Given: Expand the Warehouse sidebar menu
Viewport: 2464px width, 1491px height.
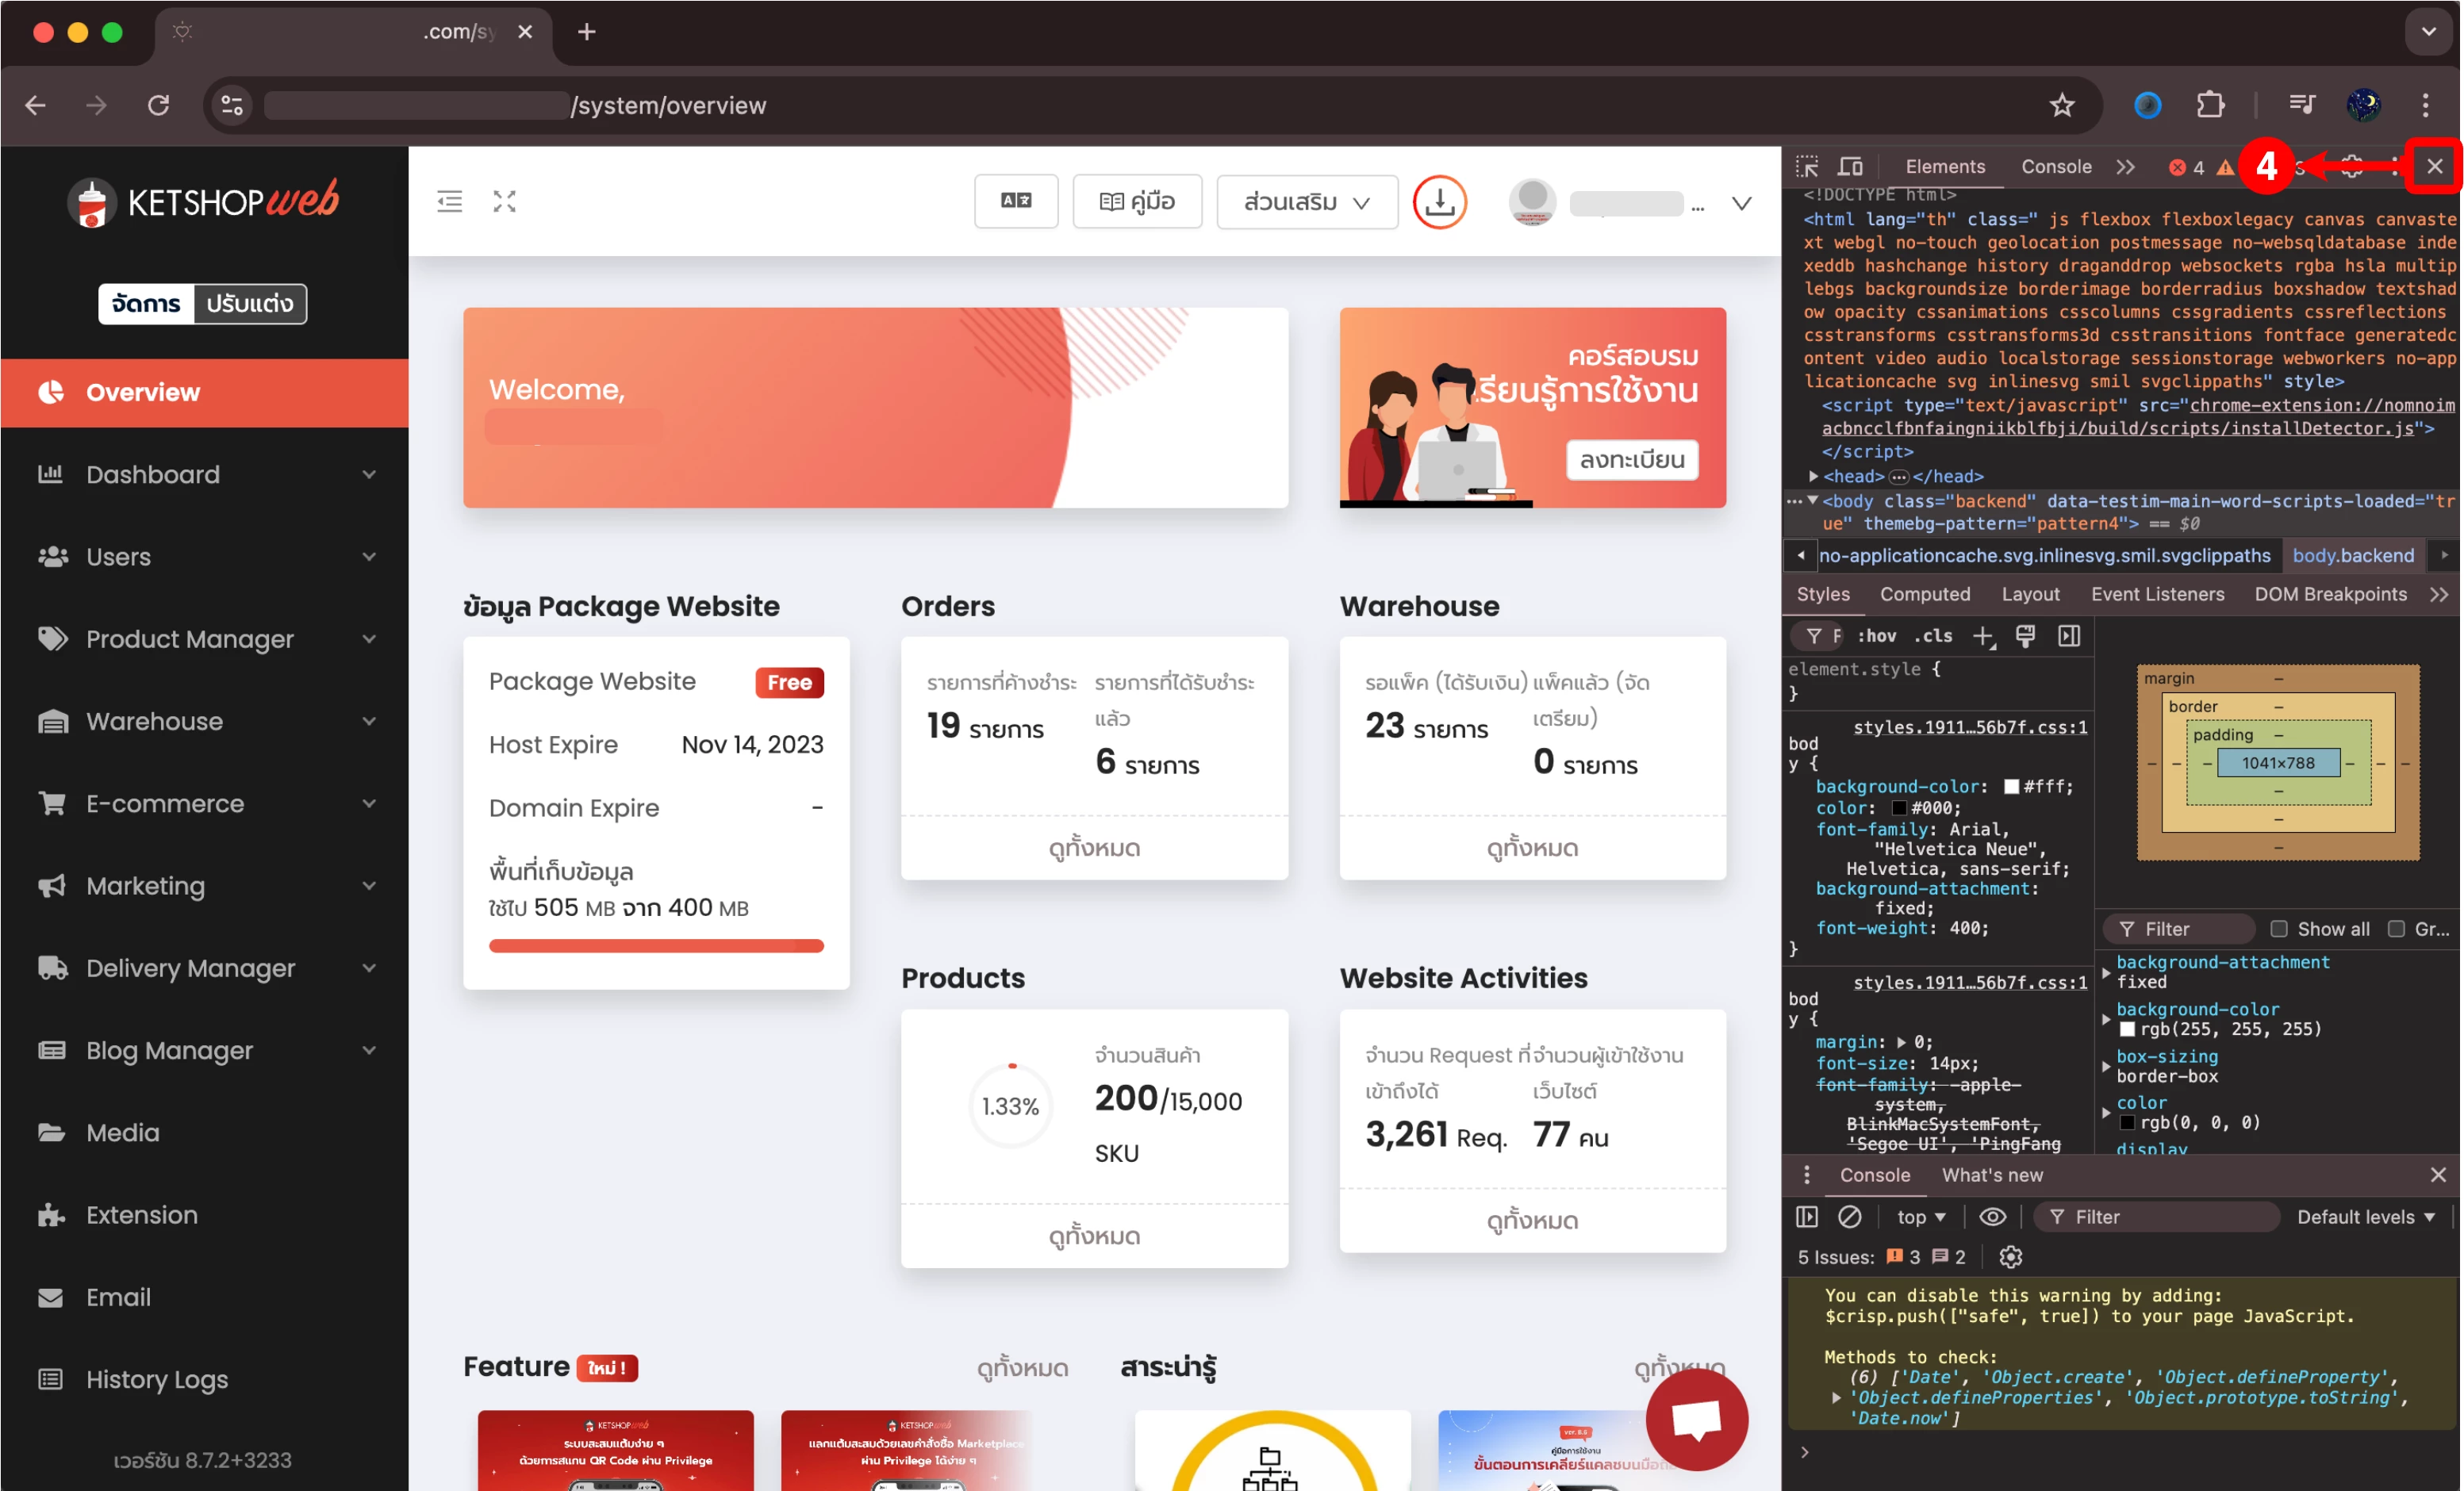Looking at the screenshot, I should pos(204,721).
